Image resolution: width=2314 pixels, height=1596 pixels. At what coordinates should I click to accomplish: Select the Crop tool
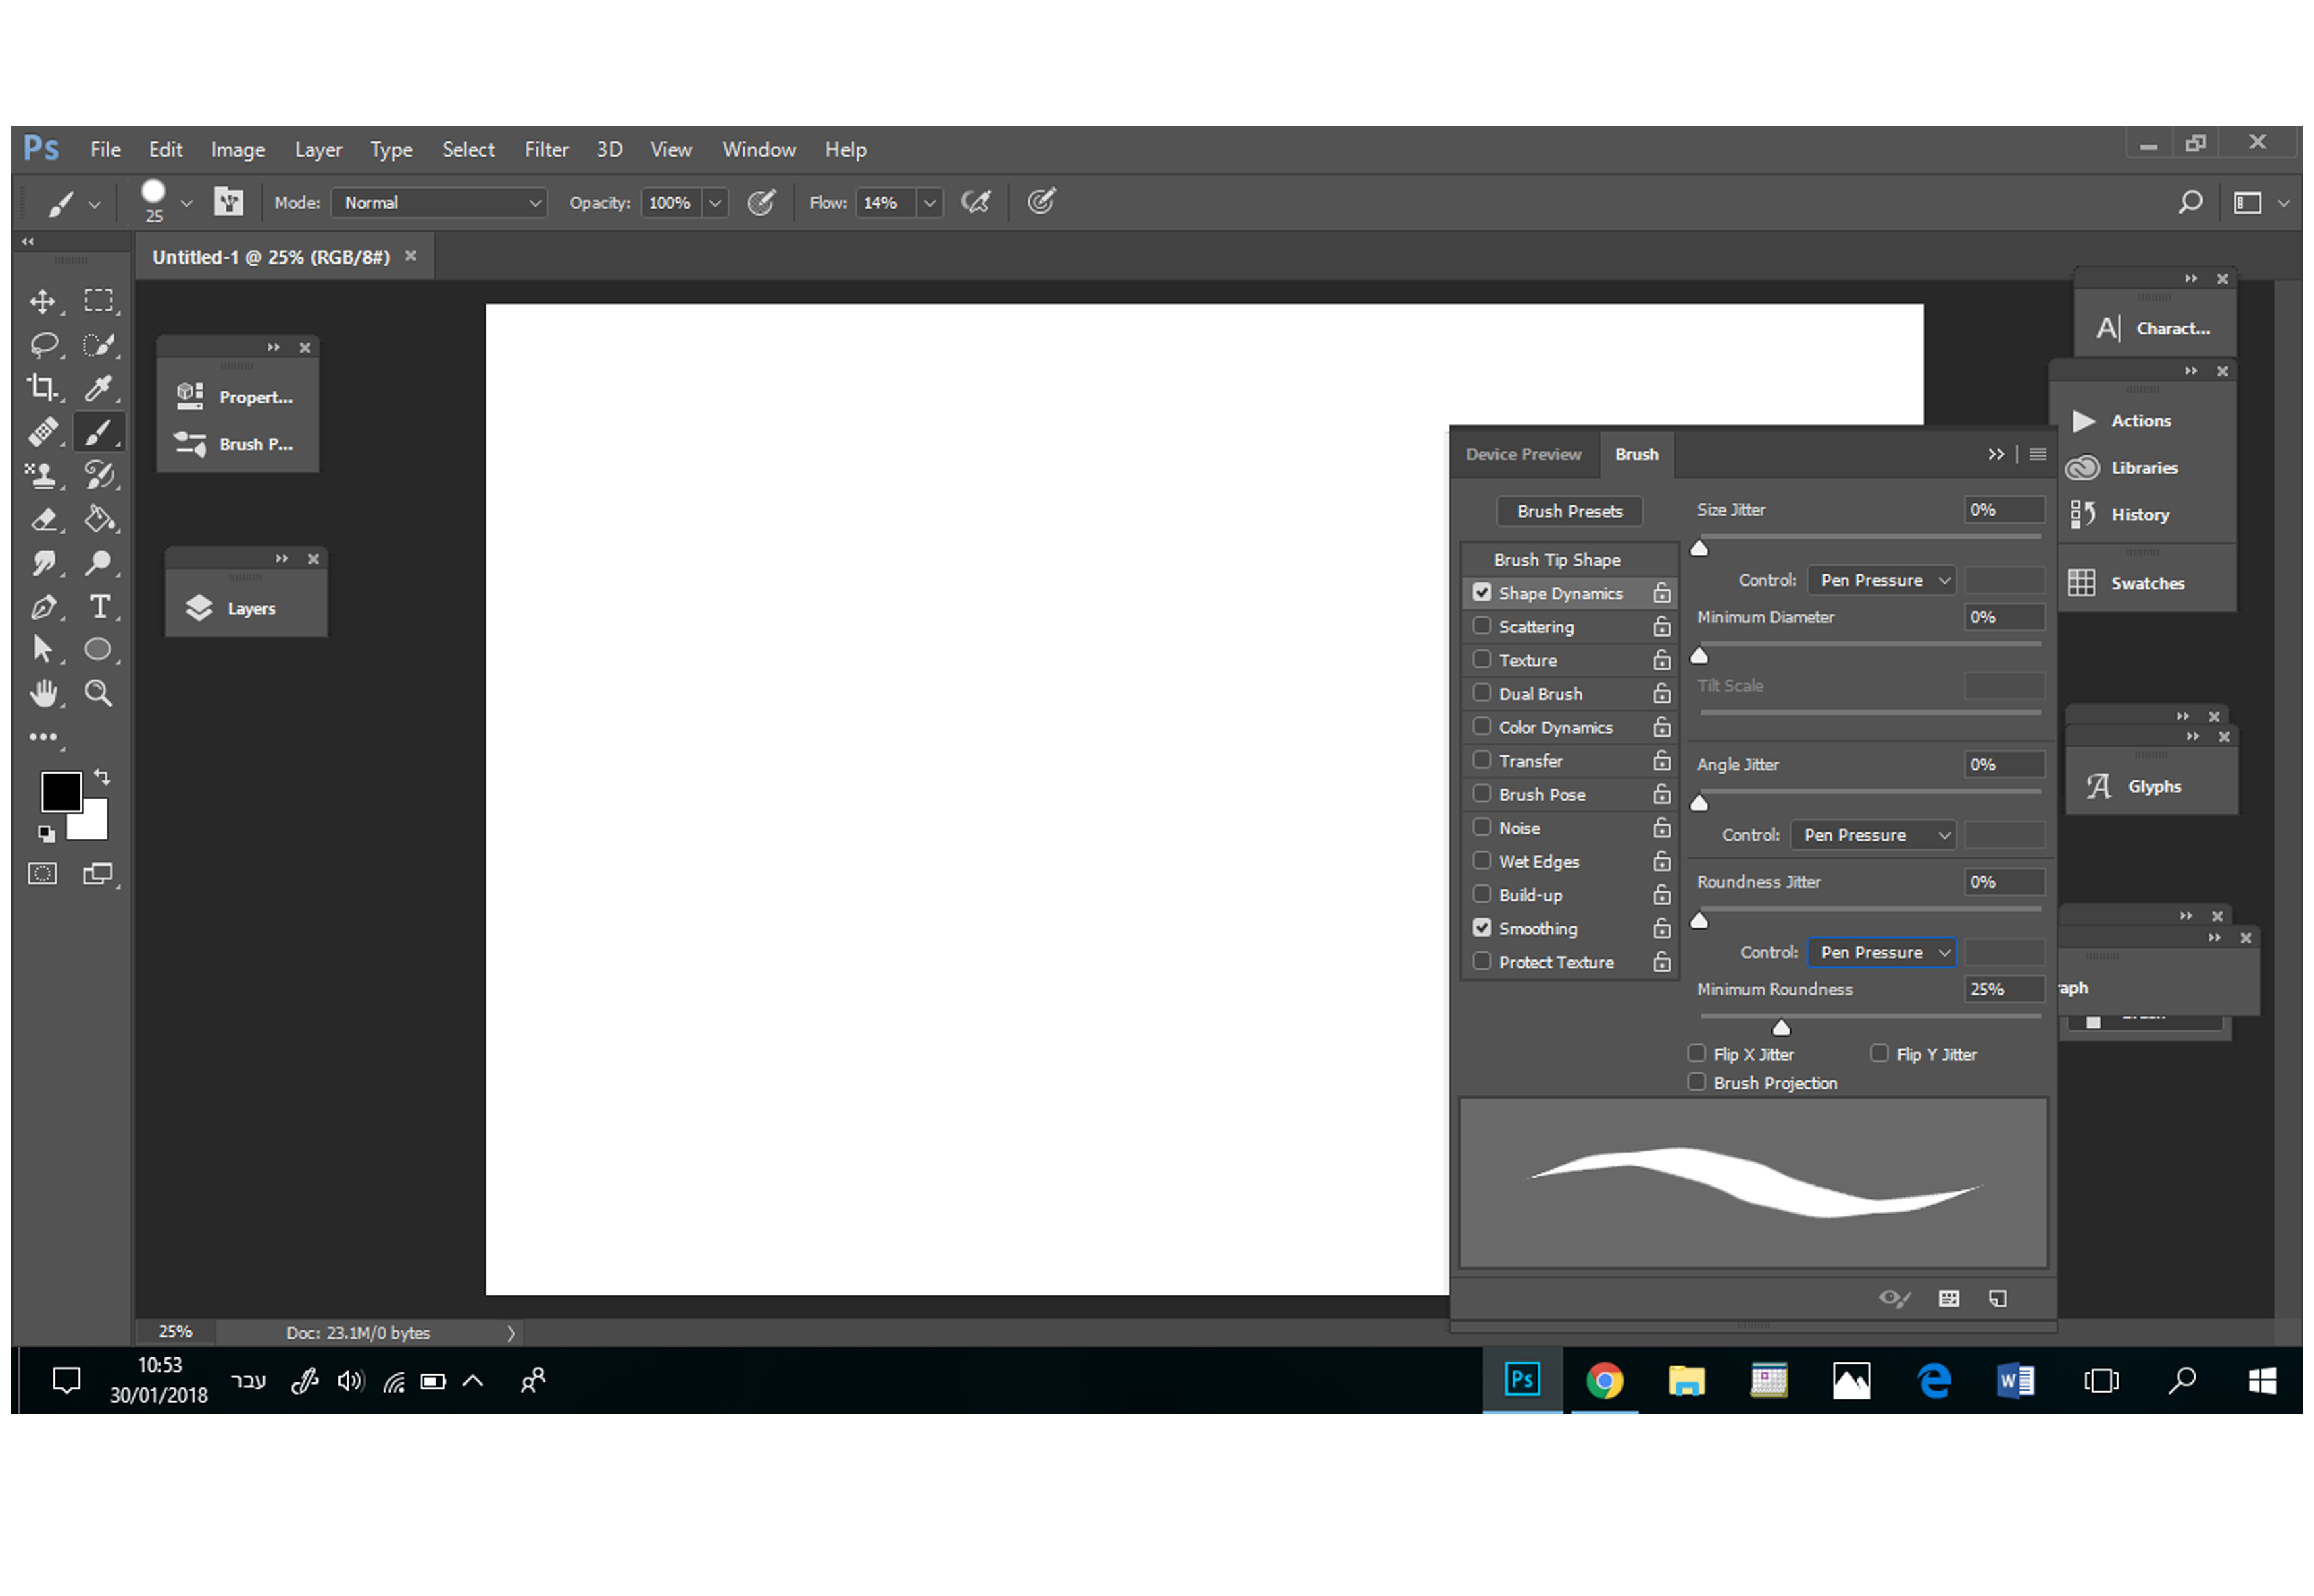(x=42, y=387)
